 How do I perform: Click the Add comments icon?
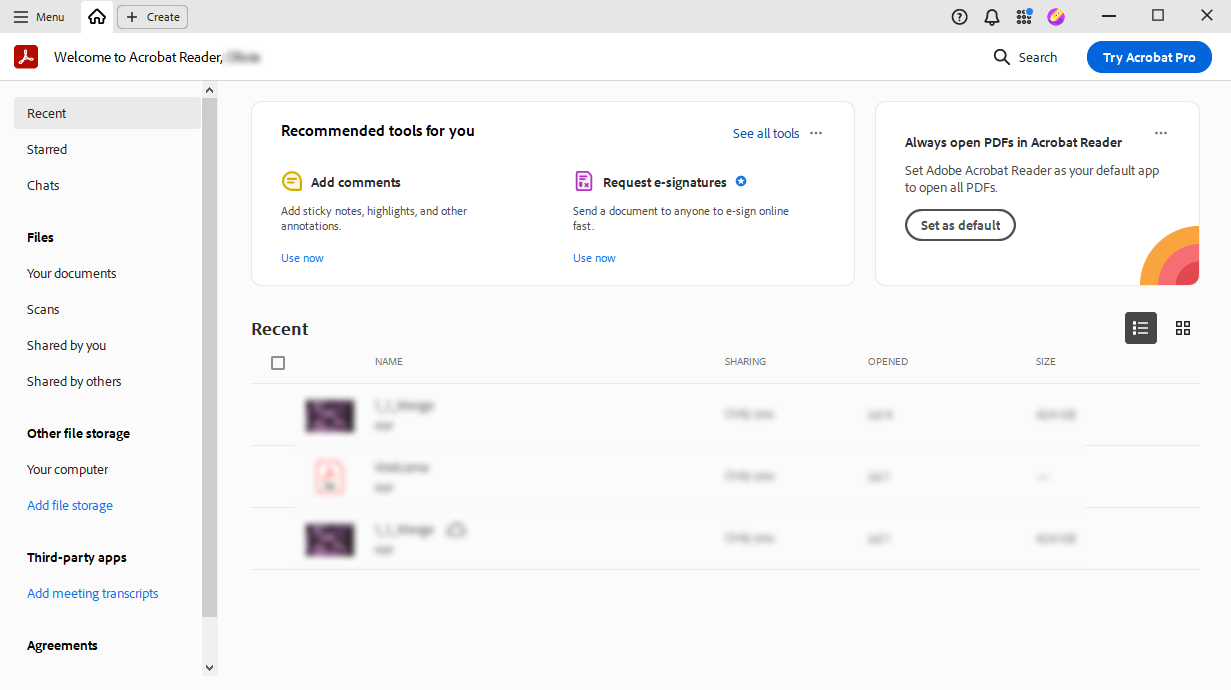point(292,182)
